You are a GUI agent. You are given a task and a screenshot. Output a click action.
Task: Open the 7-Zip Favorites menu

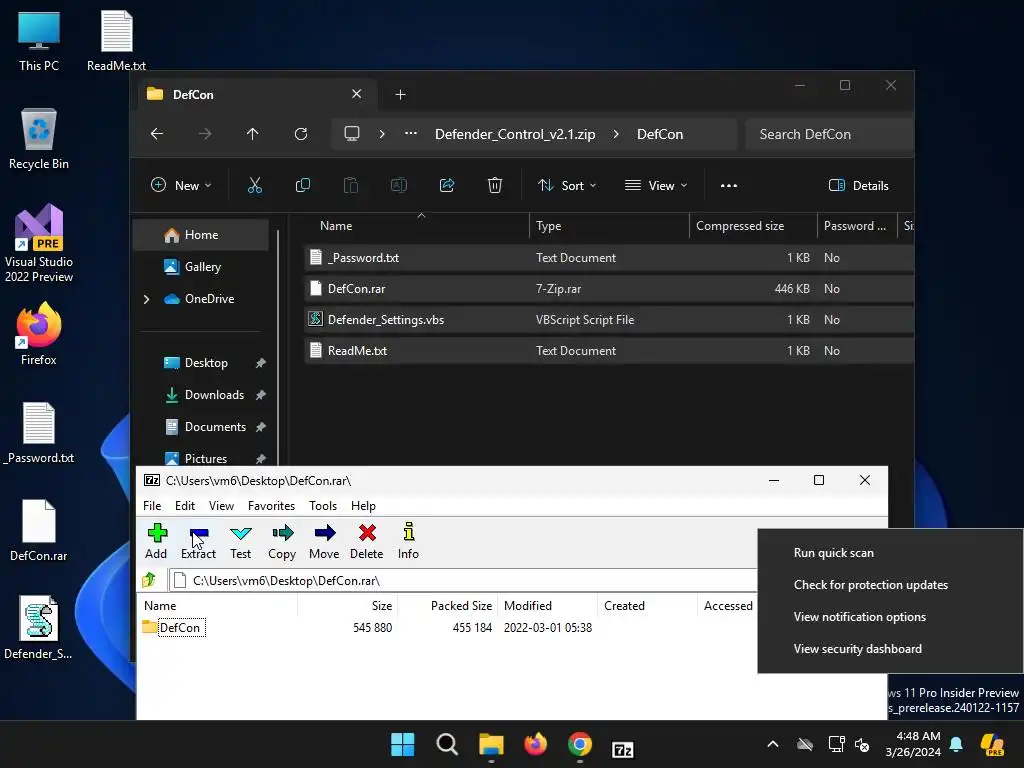click(271, 505)
